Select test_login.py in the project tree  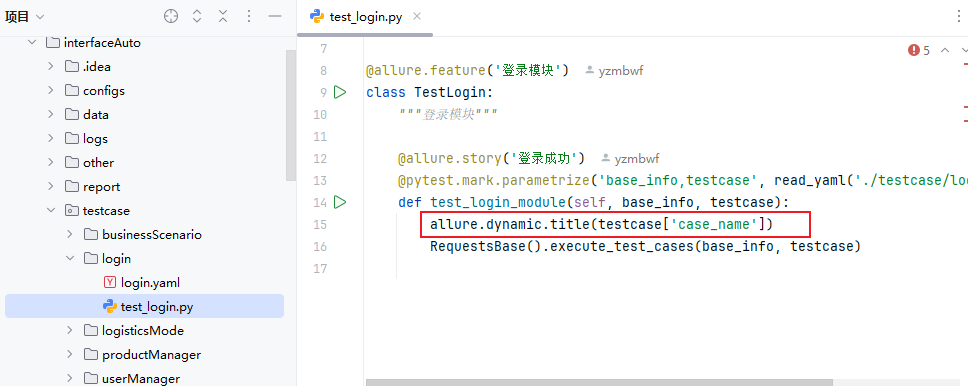pyautogui.click(x=144, y=306)
